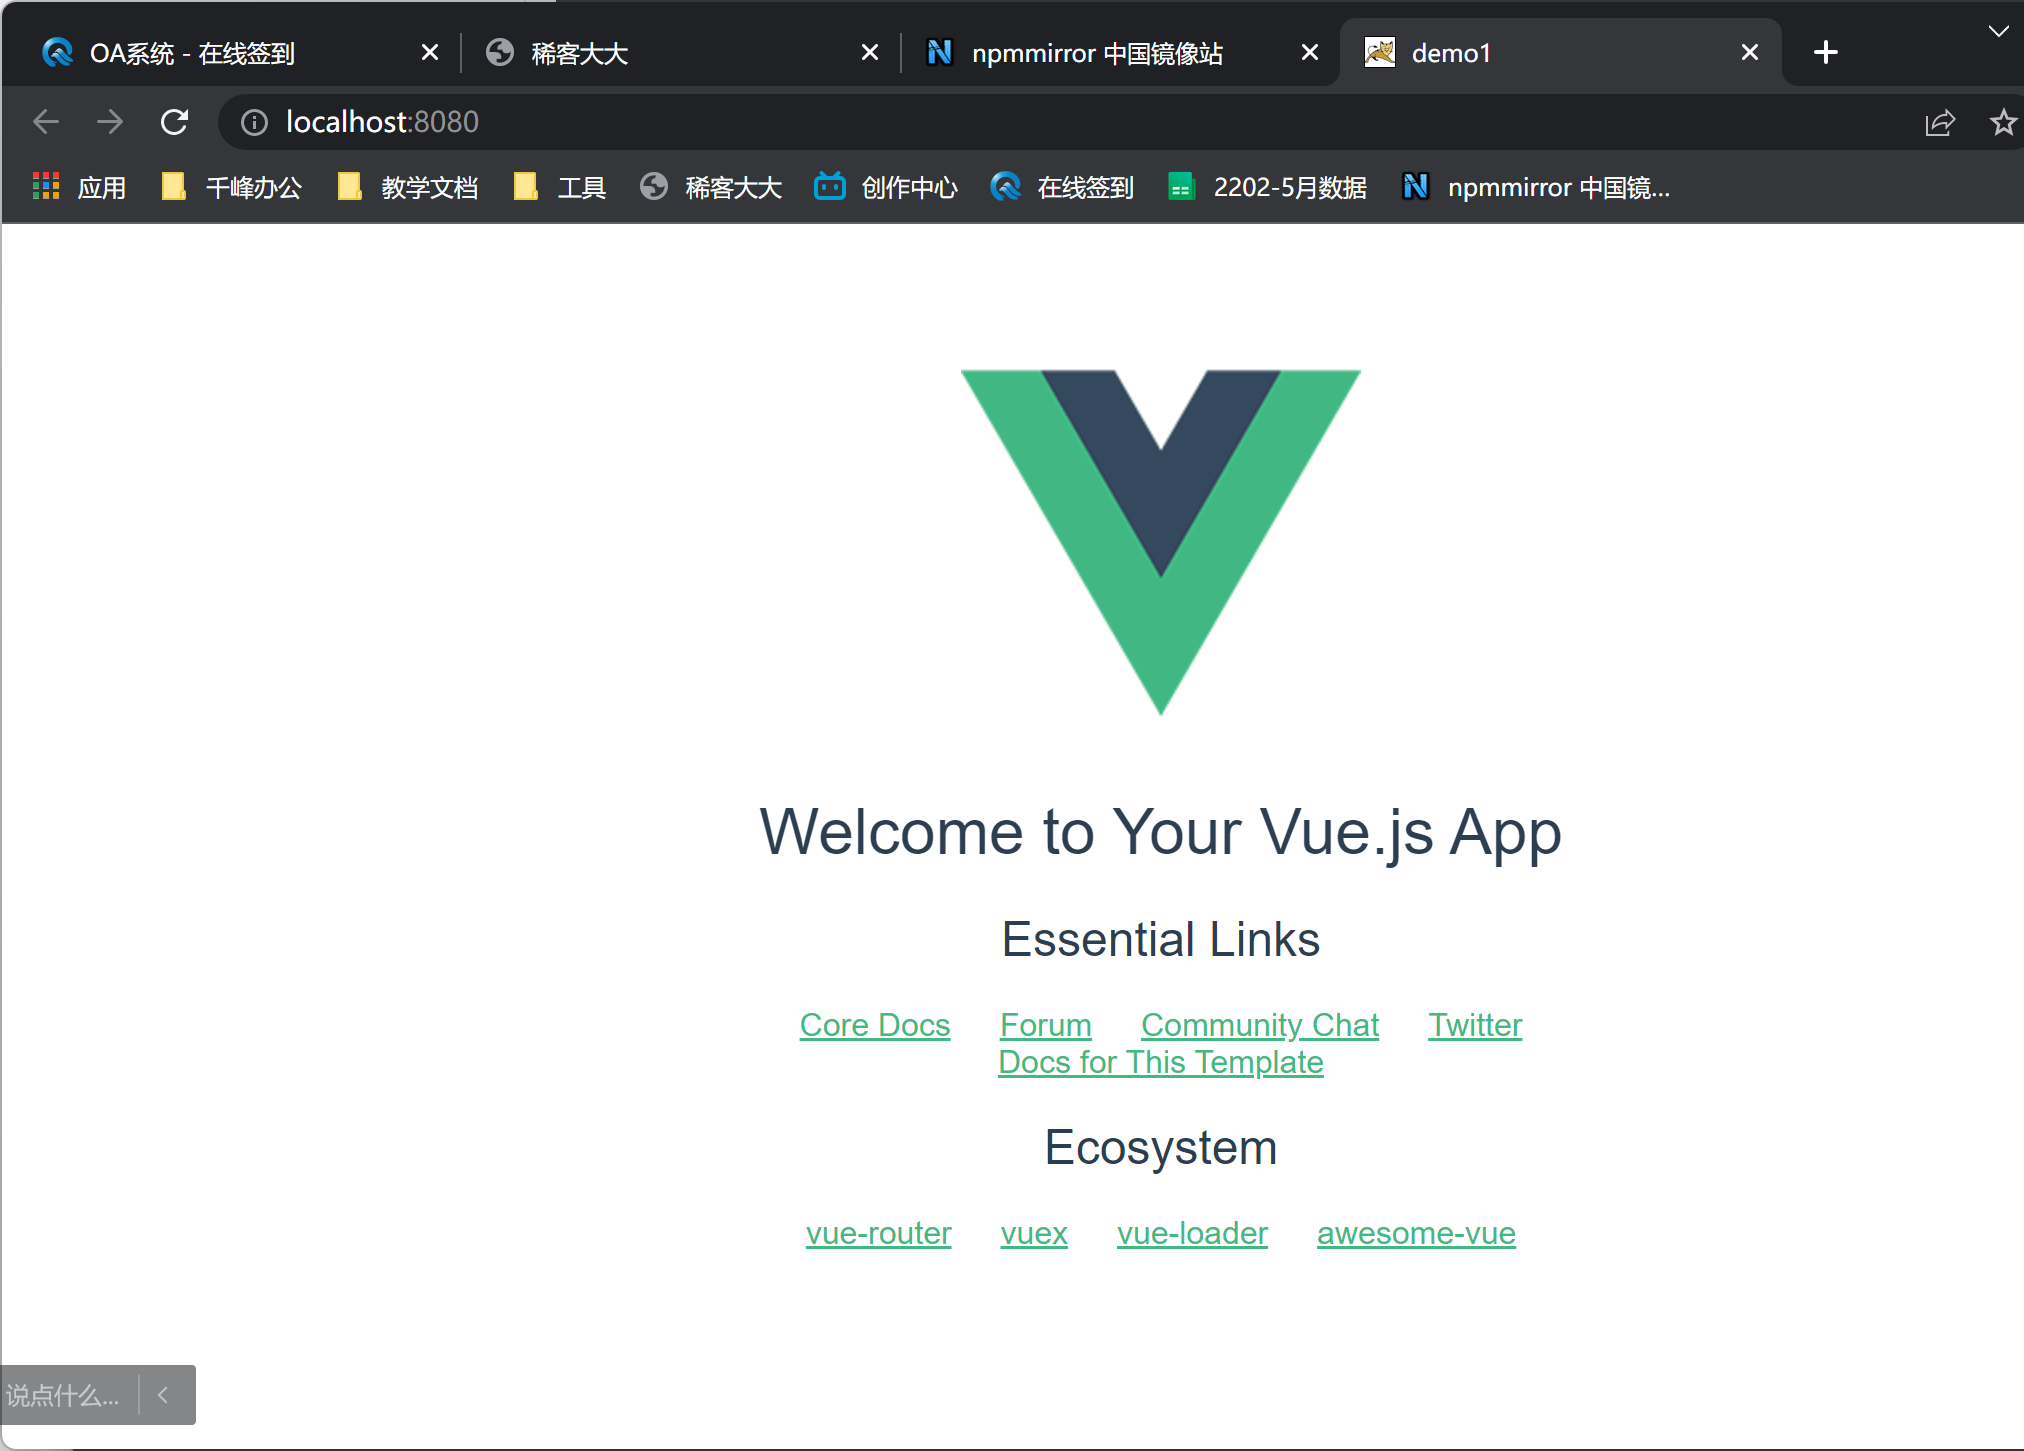2024x1451 pixels.
Task: Click the Essential Links heading
Action: 1161,940
